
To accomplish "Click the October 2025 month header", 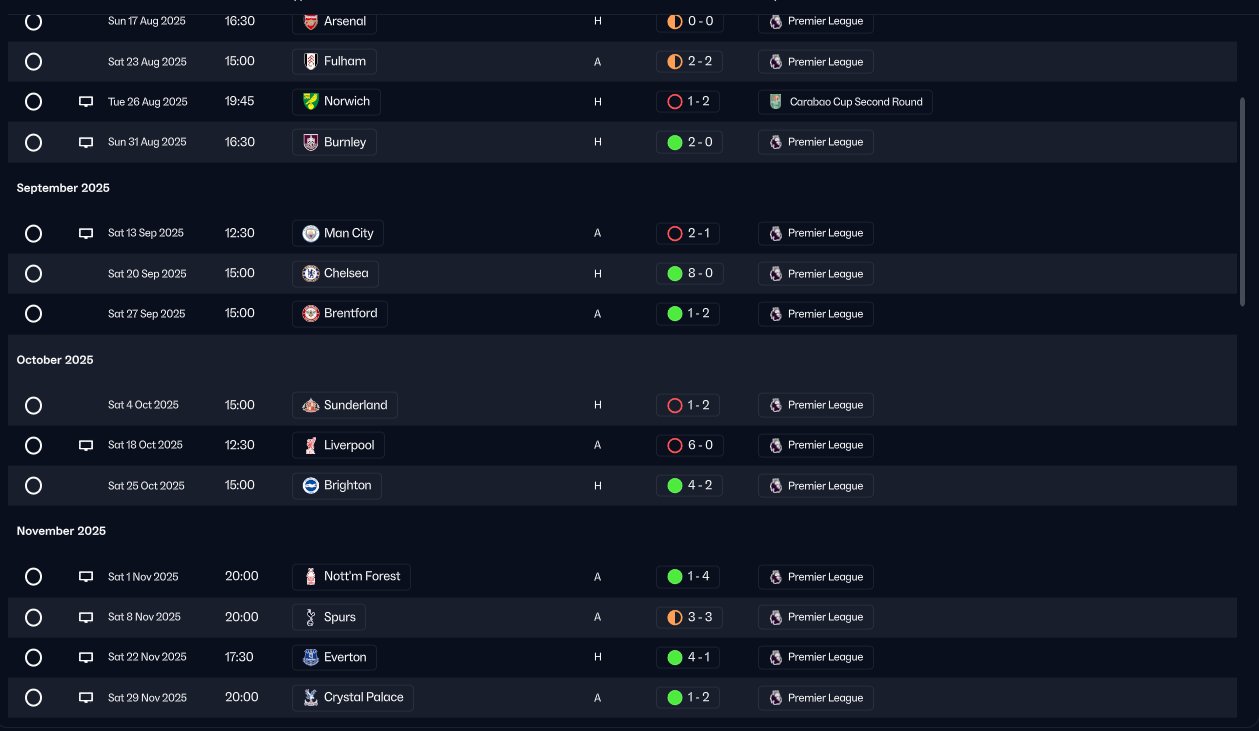I will tap(55, 360).
